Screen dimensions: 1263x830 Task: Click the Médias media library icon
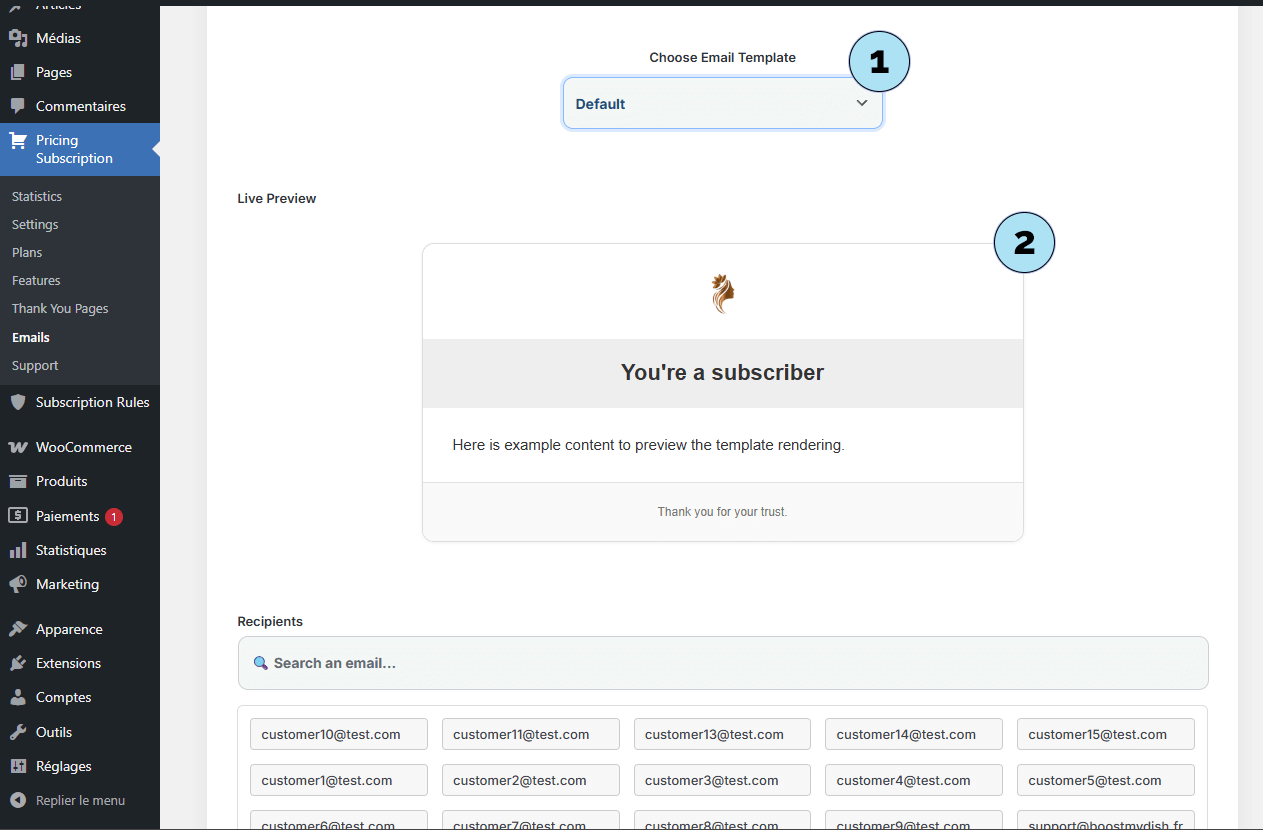point(18,38)
